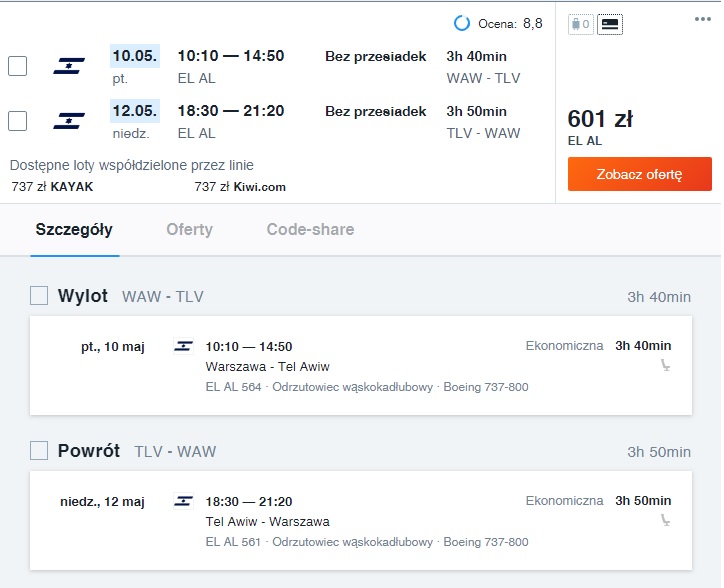
Task: Tick checkbox for the 10.05 outbound flight
Action: click(18, 66)
